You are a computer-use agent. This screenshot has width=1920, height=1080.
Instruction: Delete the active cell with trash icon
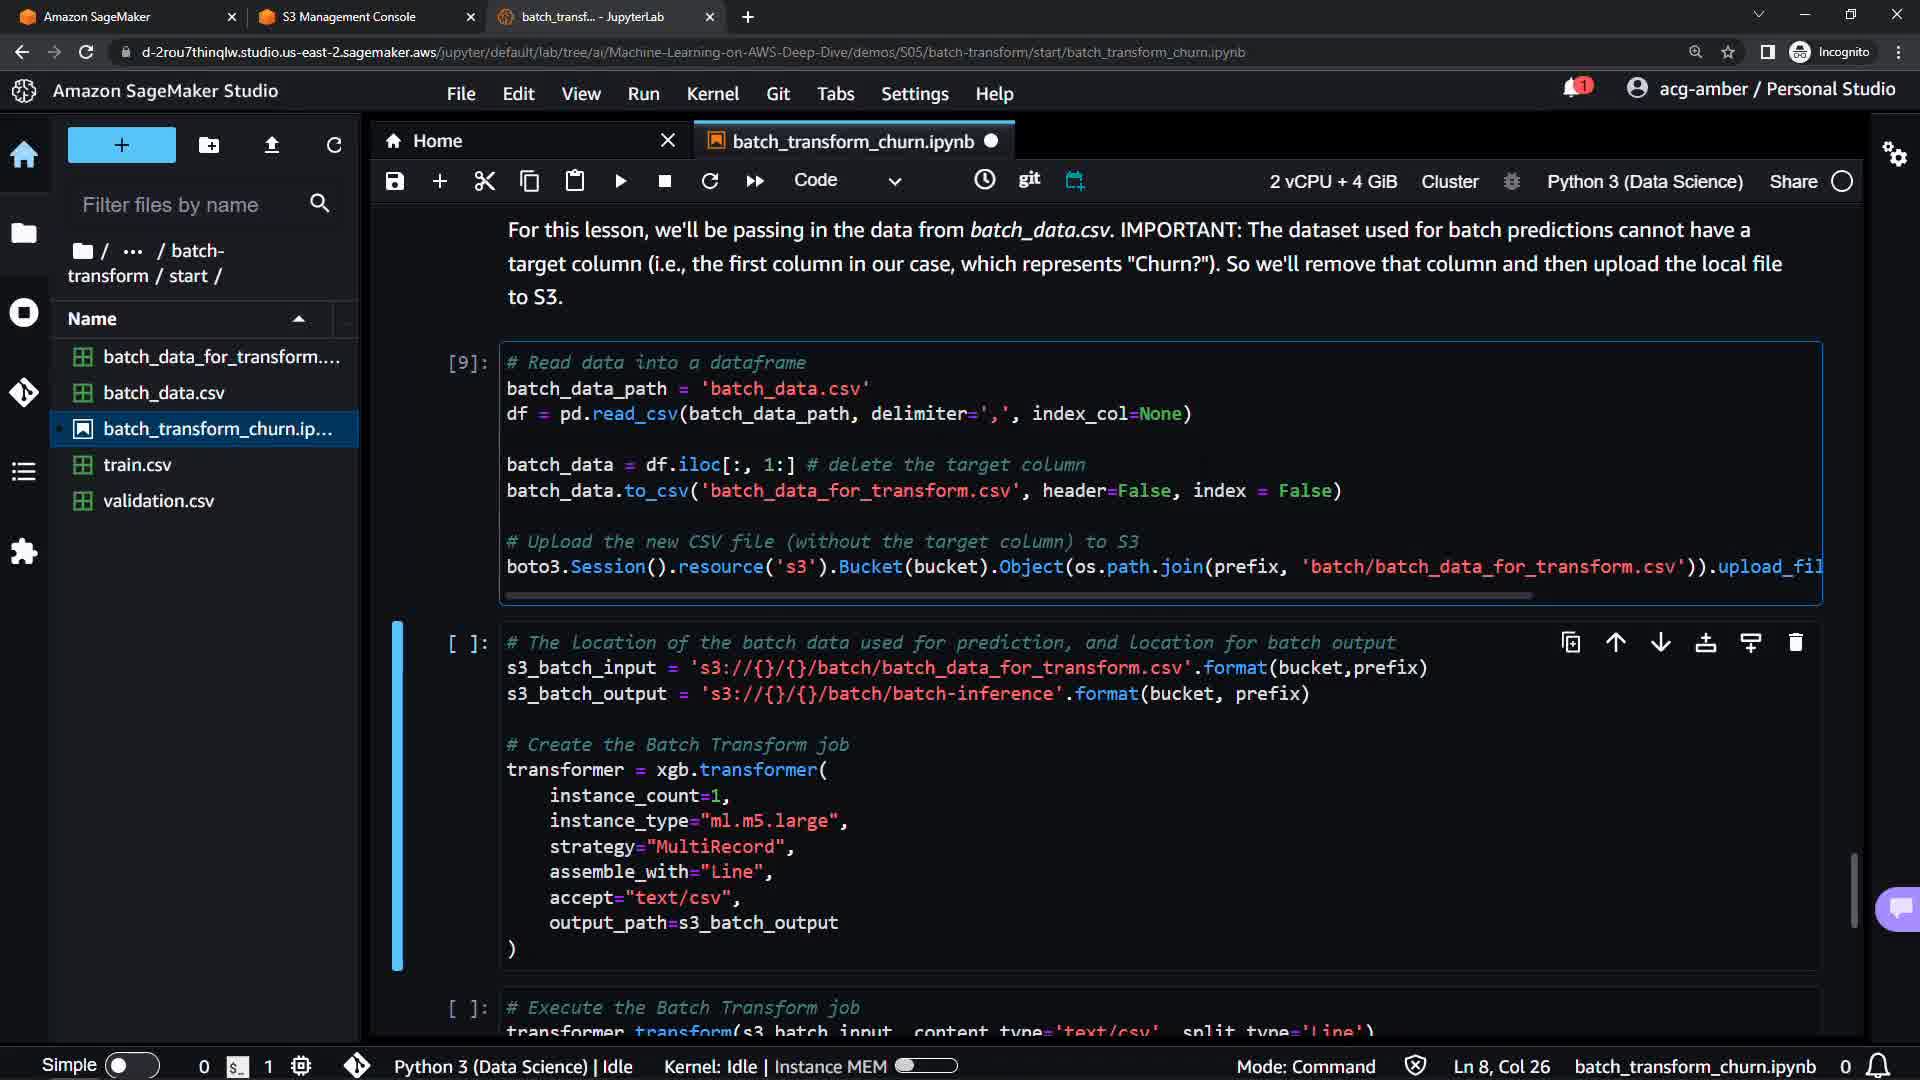coord(1795,643)
